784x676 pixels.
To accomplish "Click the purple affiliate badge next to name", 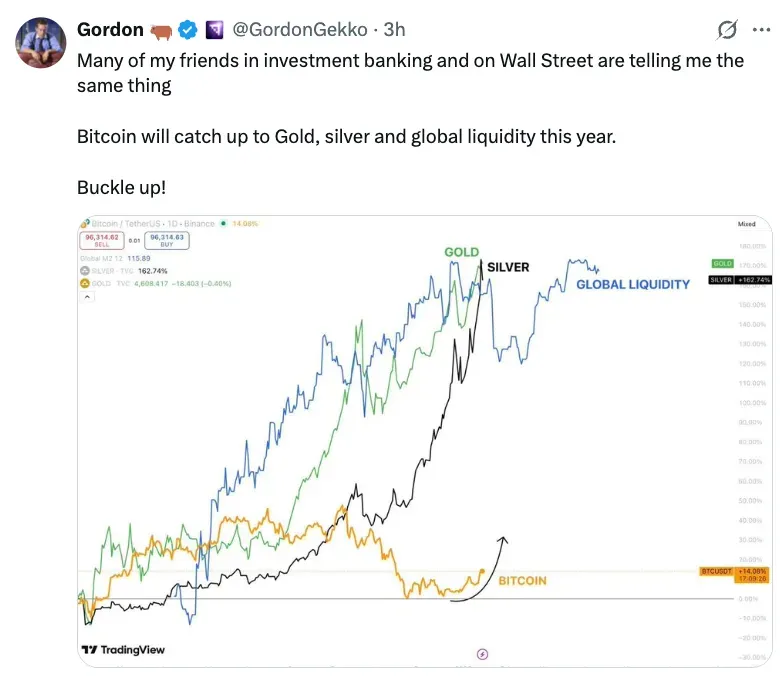I will tap(215, 30).
